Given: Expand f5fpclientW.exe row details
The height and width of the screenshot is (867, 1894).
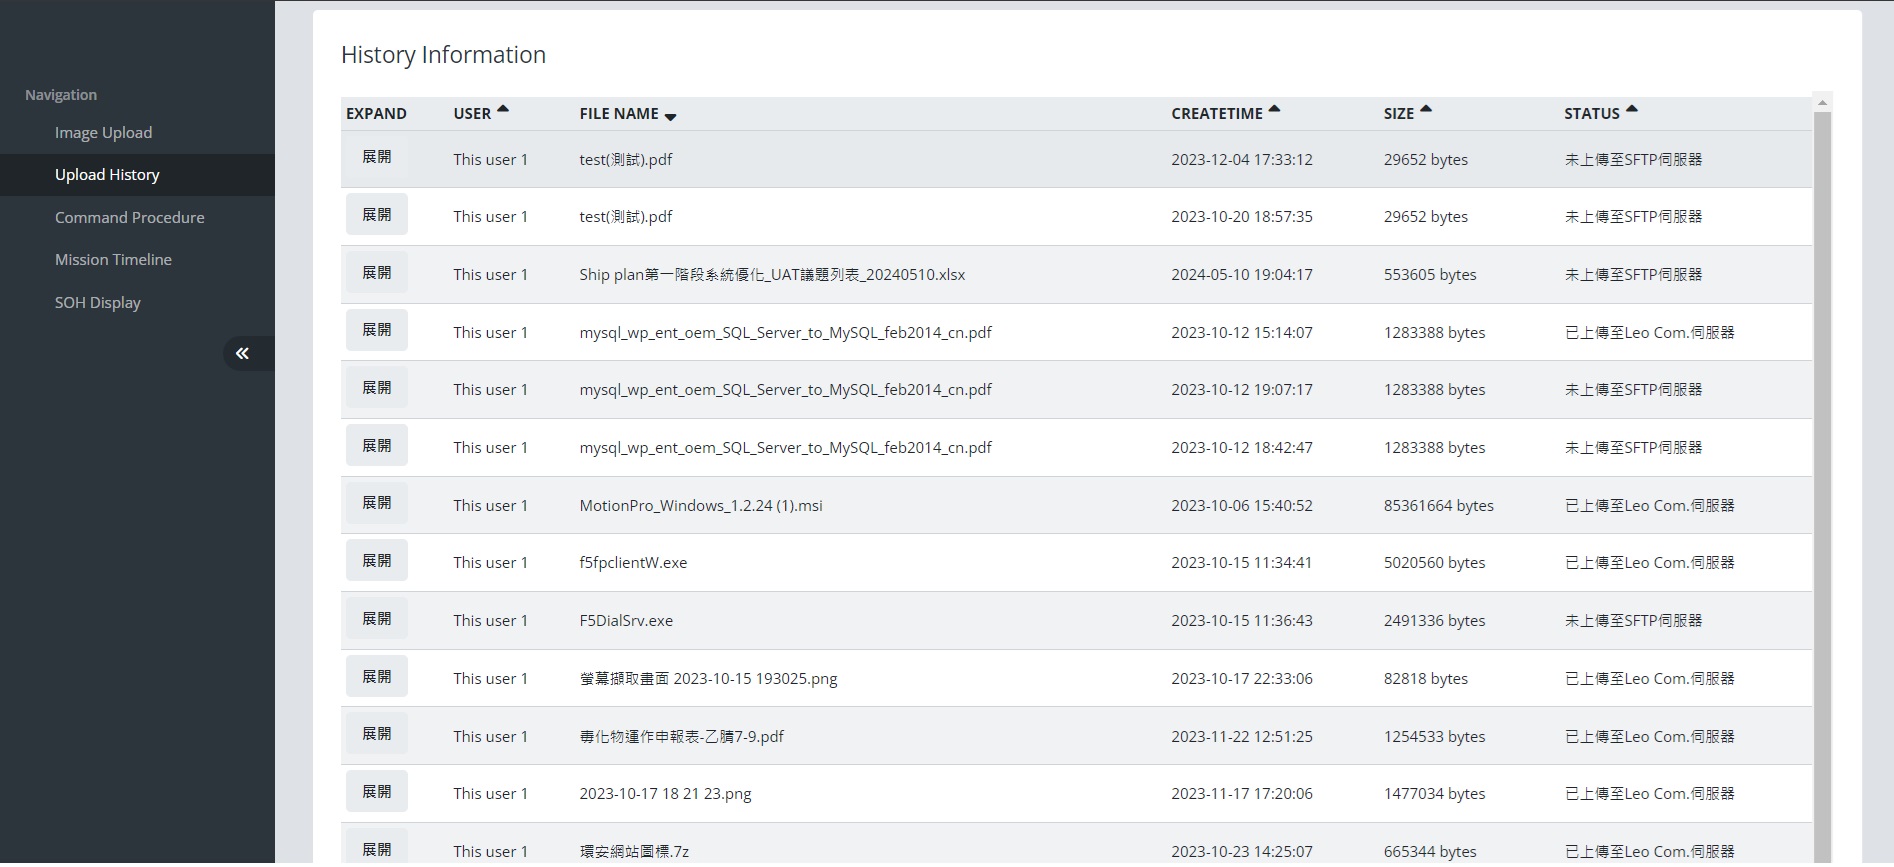Looking at the screenshot, I should 376,561.
